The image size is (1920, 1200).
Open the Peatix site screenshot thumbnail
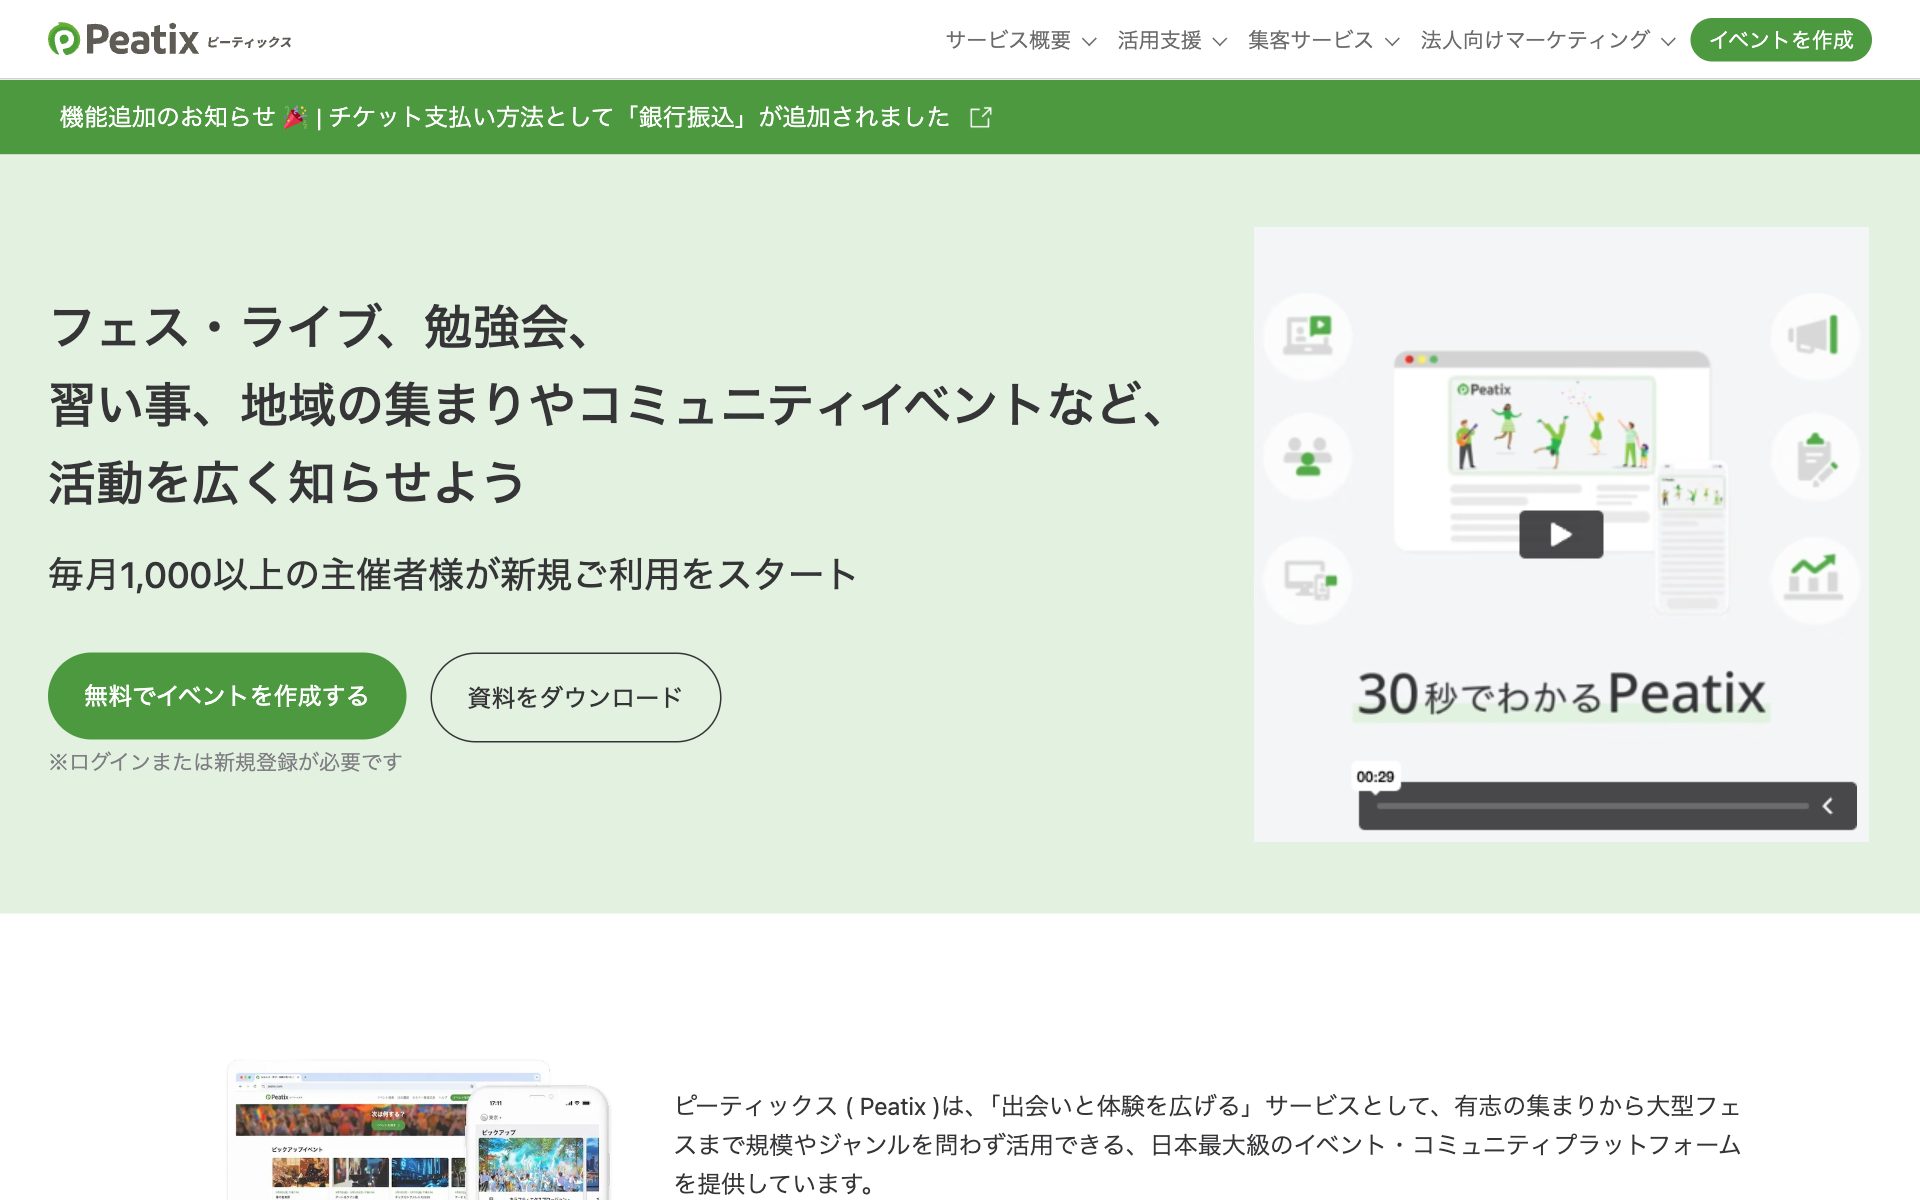click(418, 1130)
